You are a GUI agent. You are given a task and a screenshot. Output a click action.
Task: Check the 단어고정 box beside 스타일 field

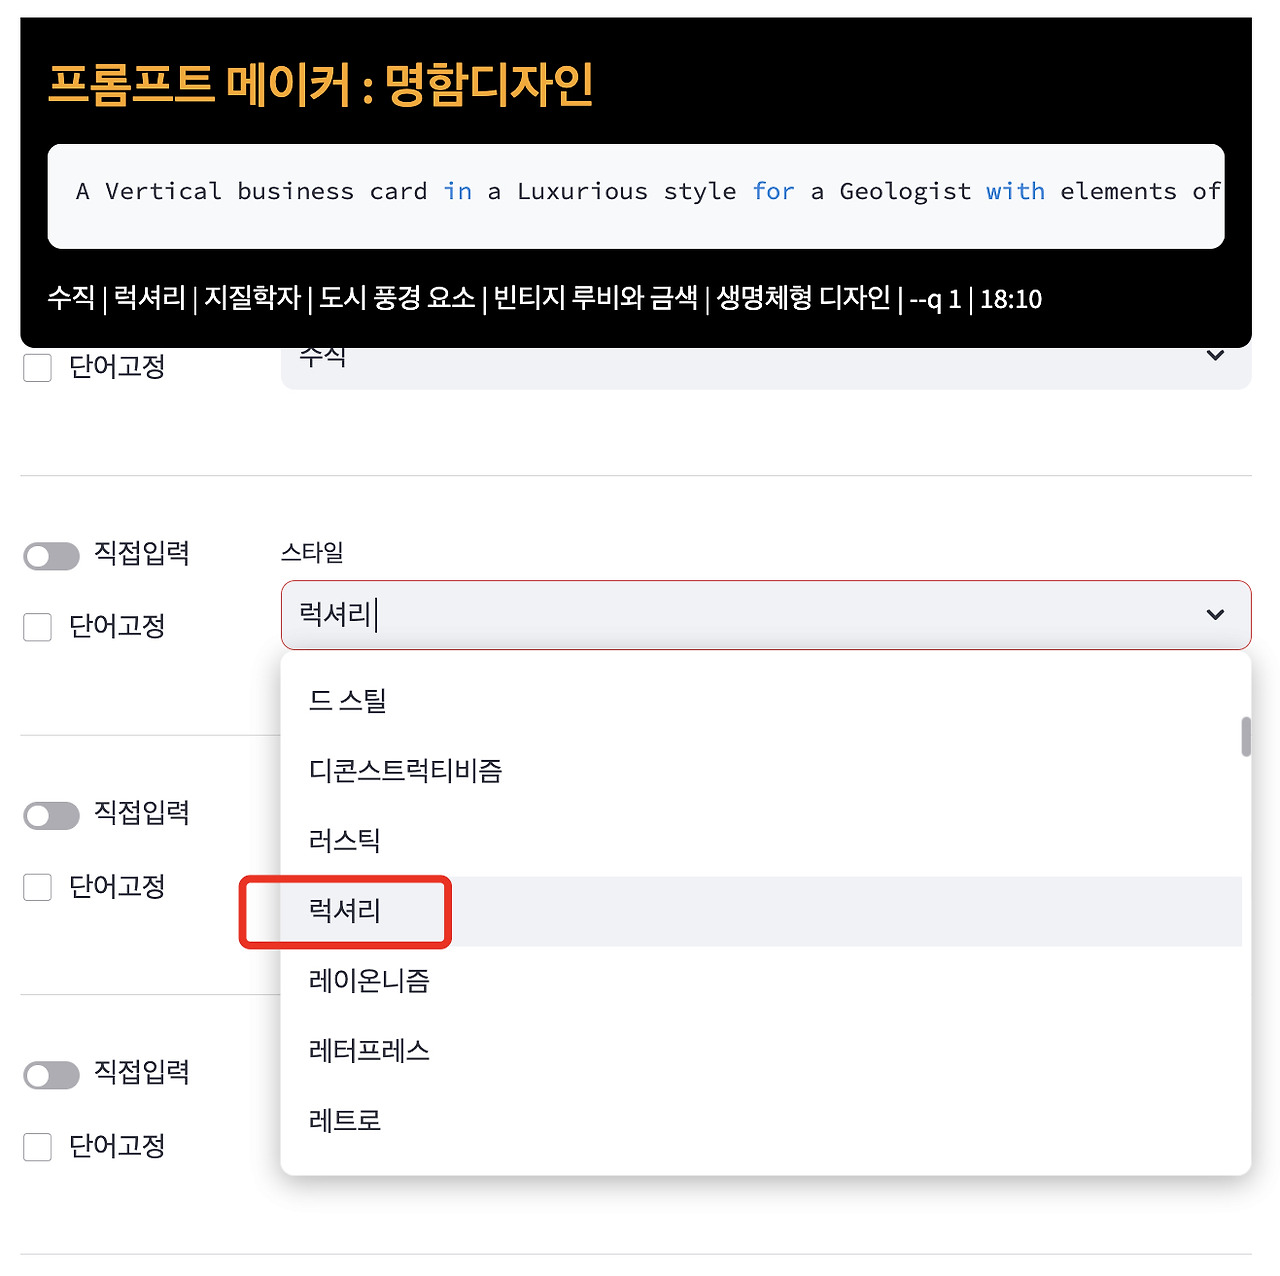coord(37,628)
